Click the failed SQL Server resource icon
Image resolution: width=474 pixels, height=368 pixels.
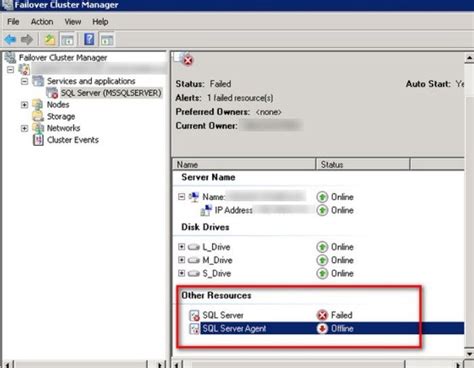pyautogui.click(x=194, y=315)
